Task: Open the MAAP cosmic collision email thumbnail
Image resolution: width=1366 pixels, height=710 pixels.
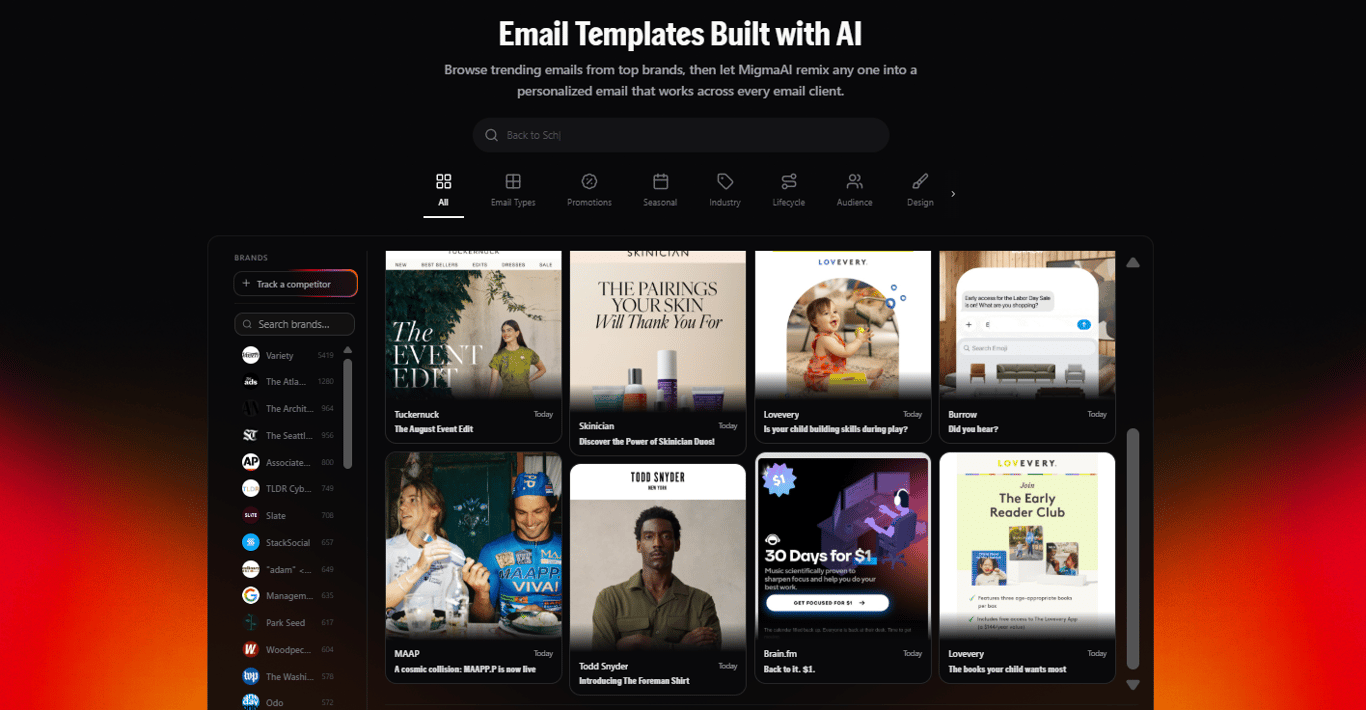Action: 473,545
